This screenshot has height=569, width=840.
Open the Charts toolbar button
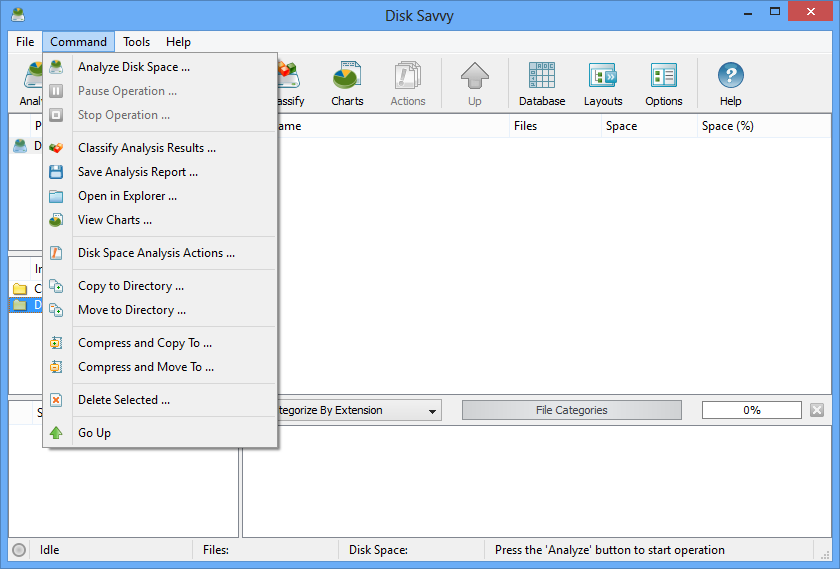(347, 84)
